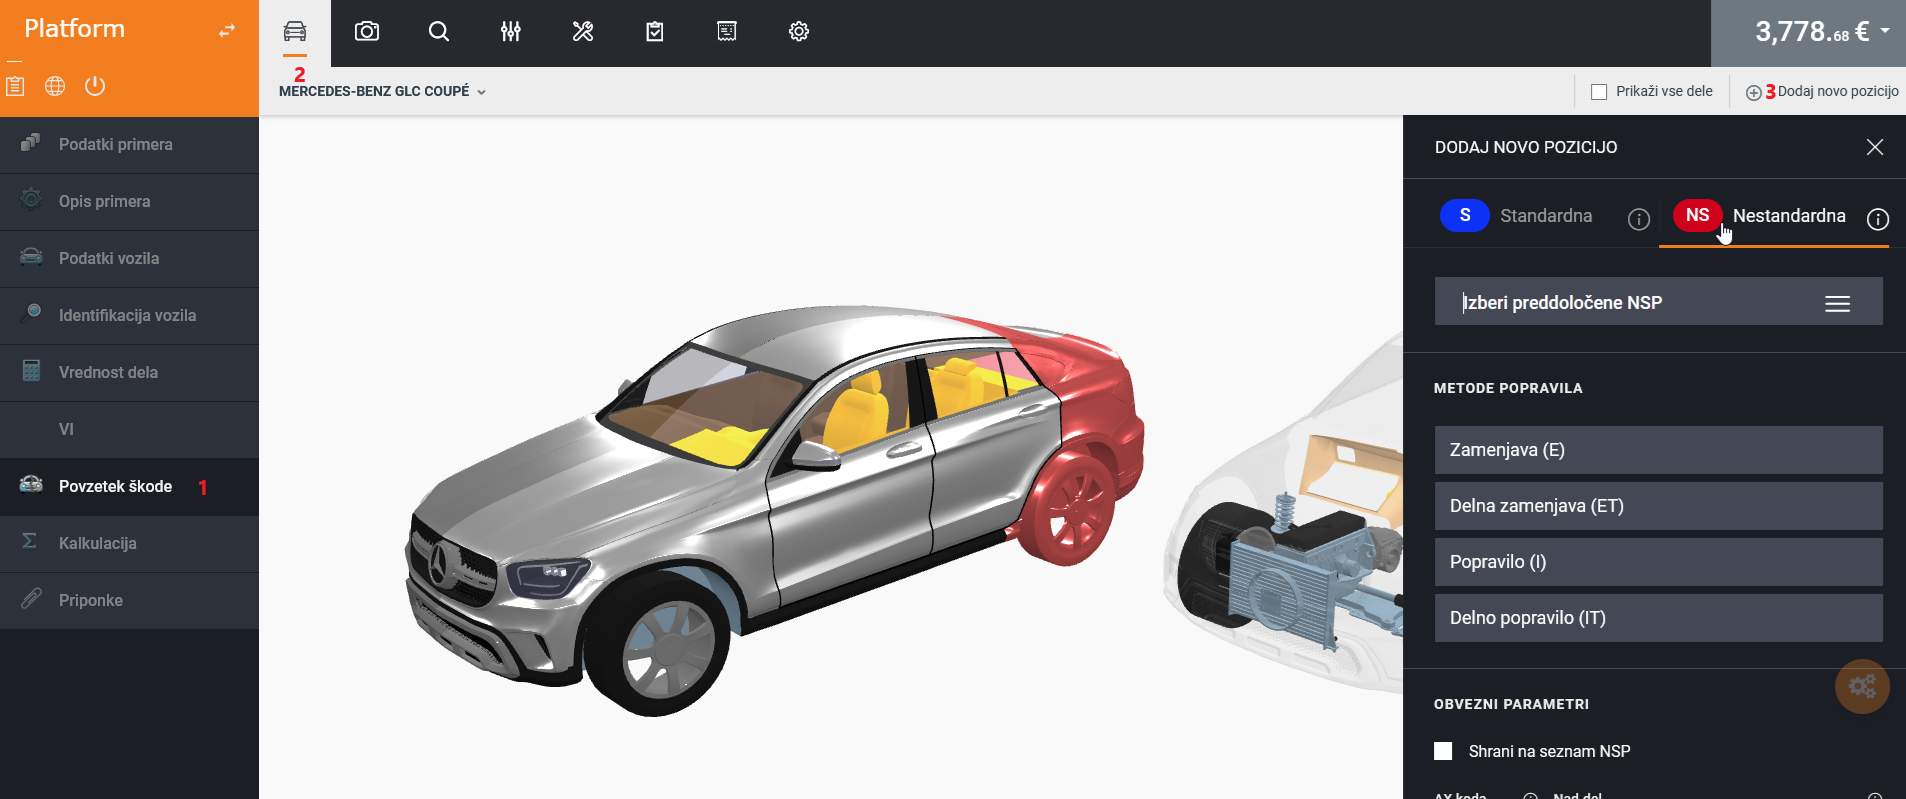Toggle the sidebar collapse arrows beside Platform
The height and width of the screenshot is (799, 1906).
pos(227,31)
